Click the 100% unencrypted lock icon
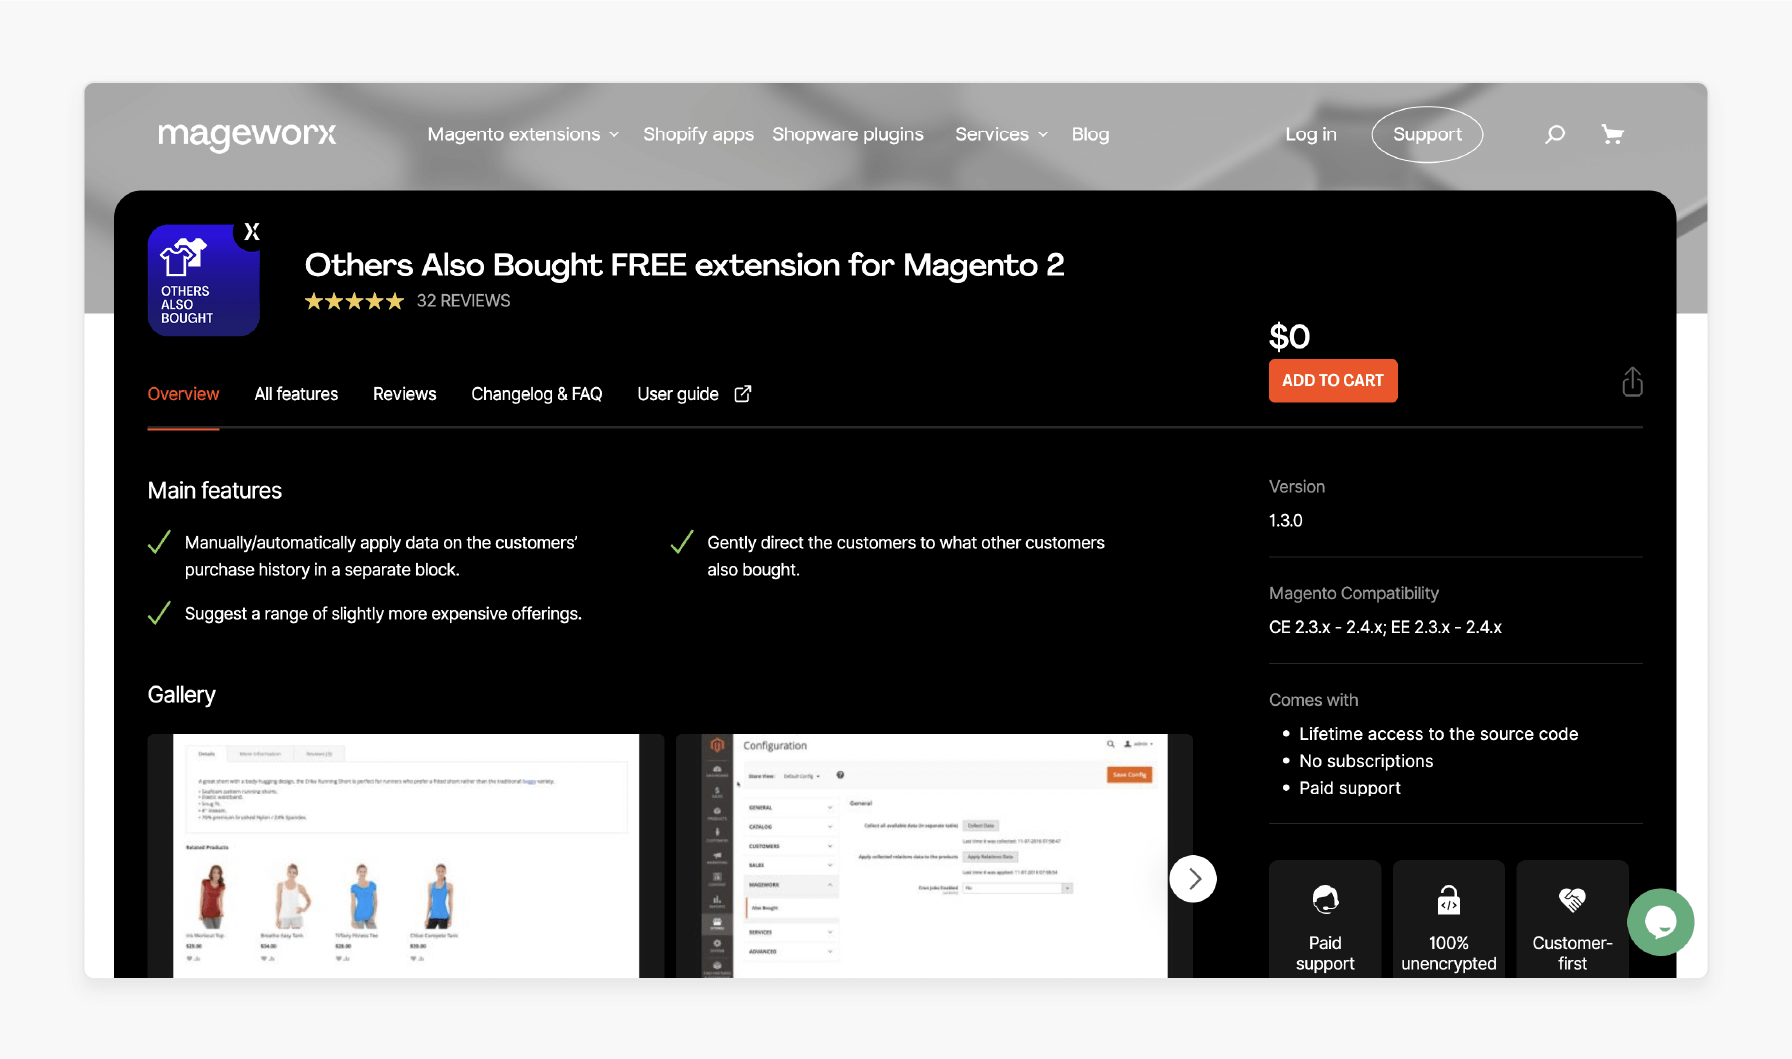The image size is (1792, 1059). click(x=1448, y=900)
